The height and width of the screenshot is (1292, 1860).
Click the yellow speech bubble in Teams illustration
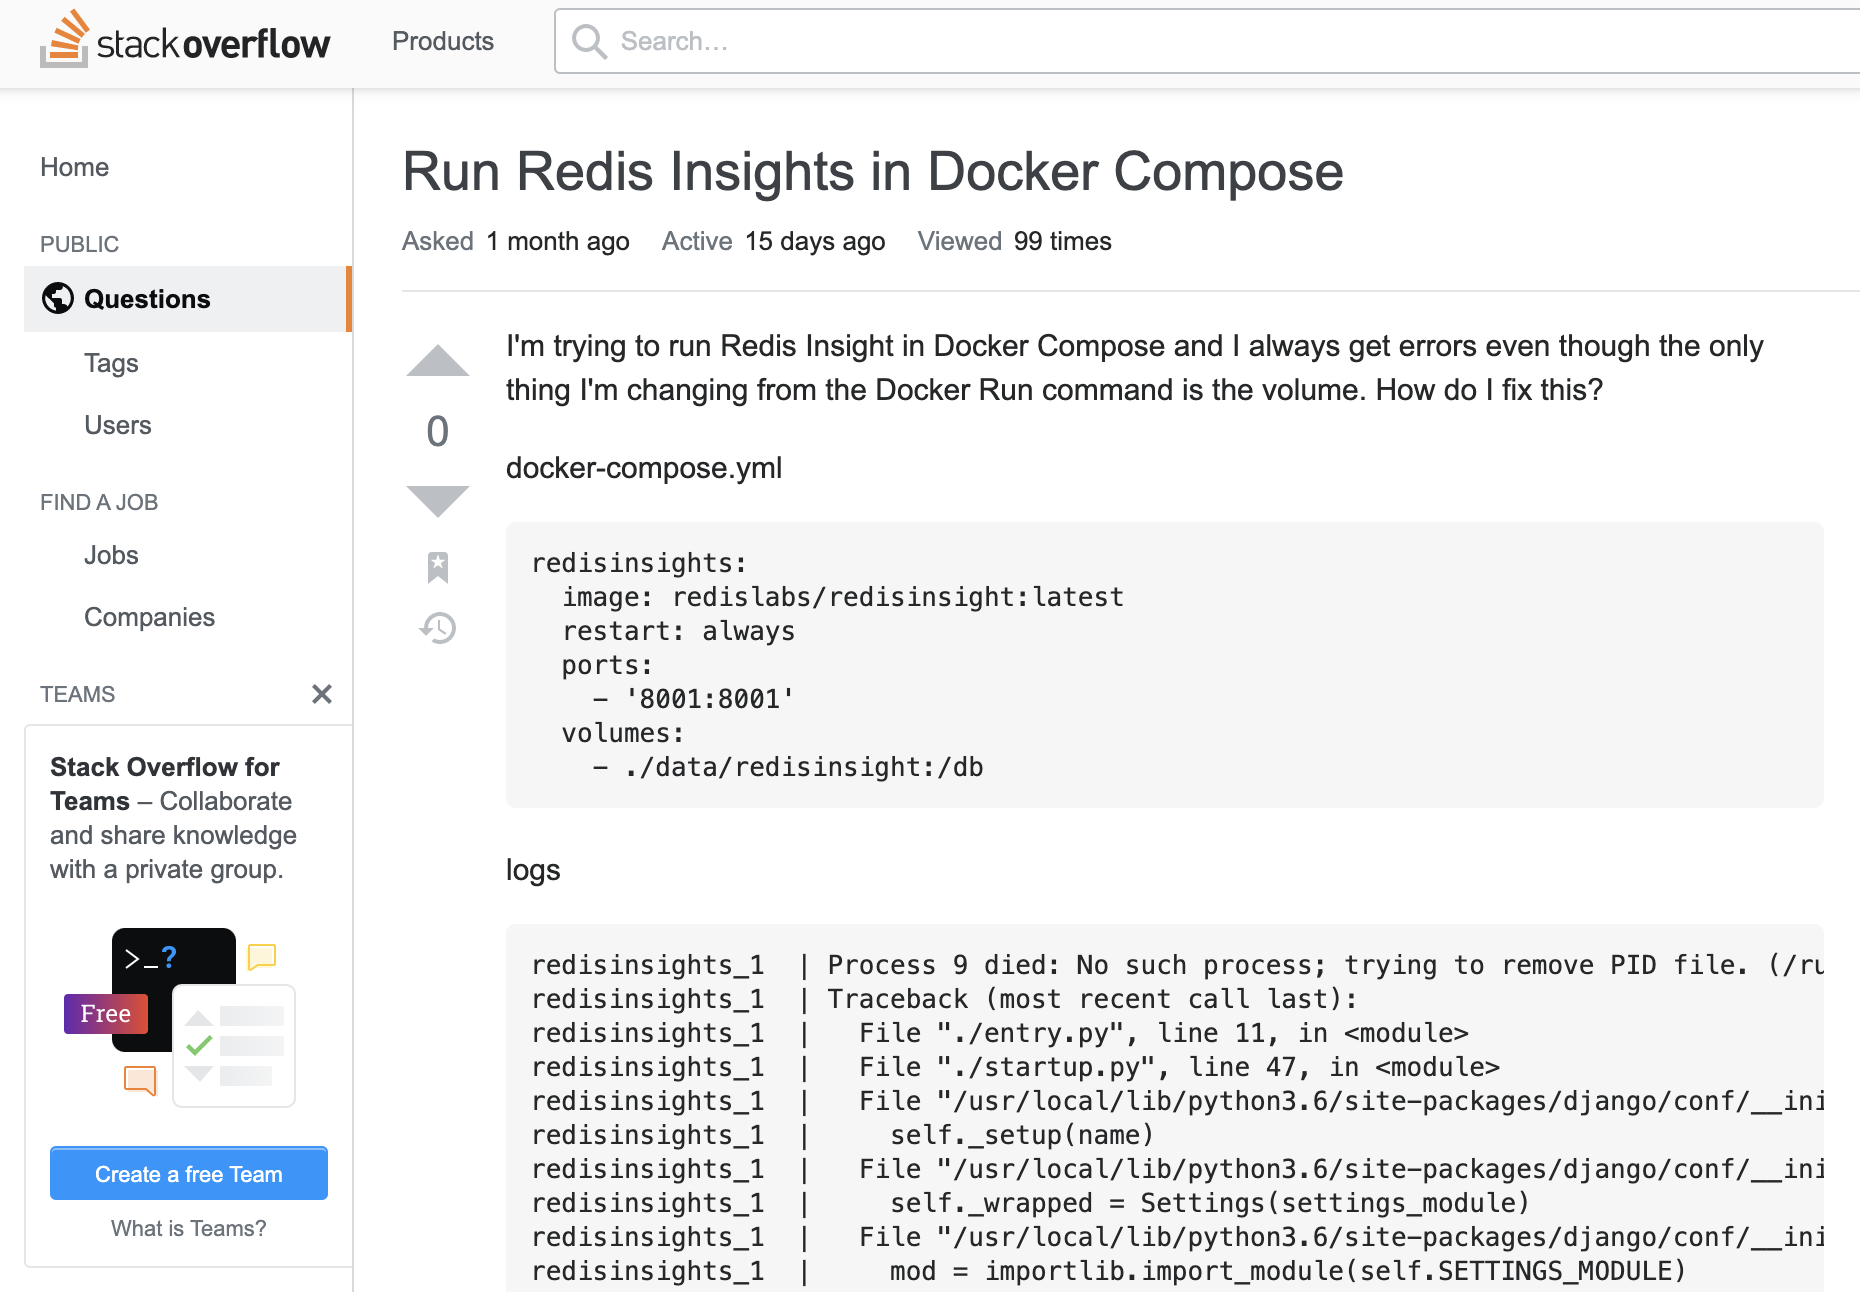pyautogui.click(x=261, y=958)
